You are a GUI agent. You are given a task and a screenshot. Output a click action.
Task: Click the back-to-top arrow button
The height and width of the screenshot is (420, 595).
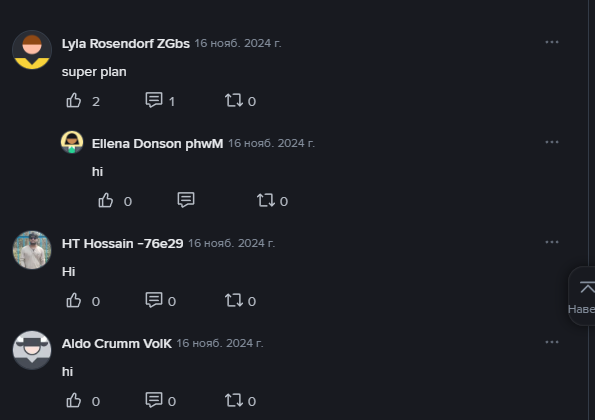586,288
